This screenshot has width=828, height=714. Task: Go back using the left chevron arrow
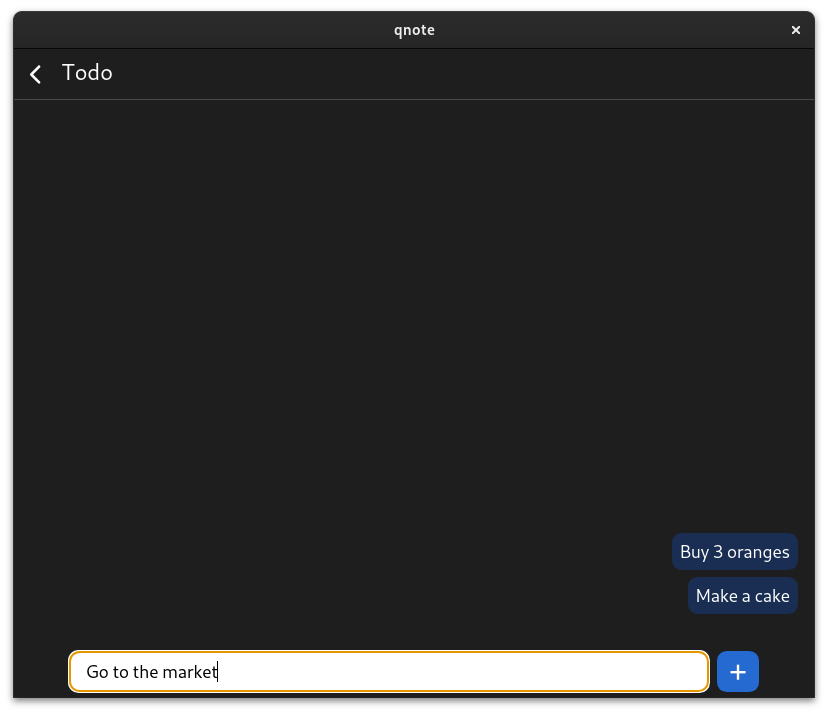coord(35,74)
